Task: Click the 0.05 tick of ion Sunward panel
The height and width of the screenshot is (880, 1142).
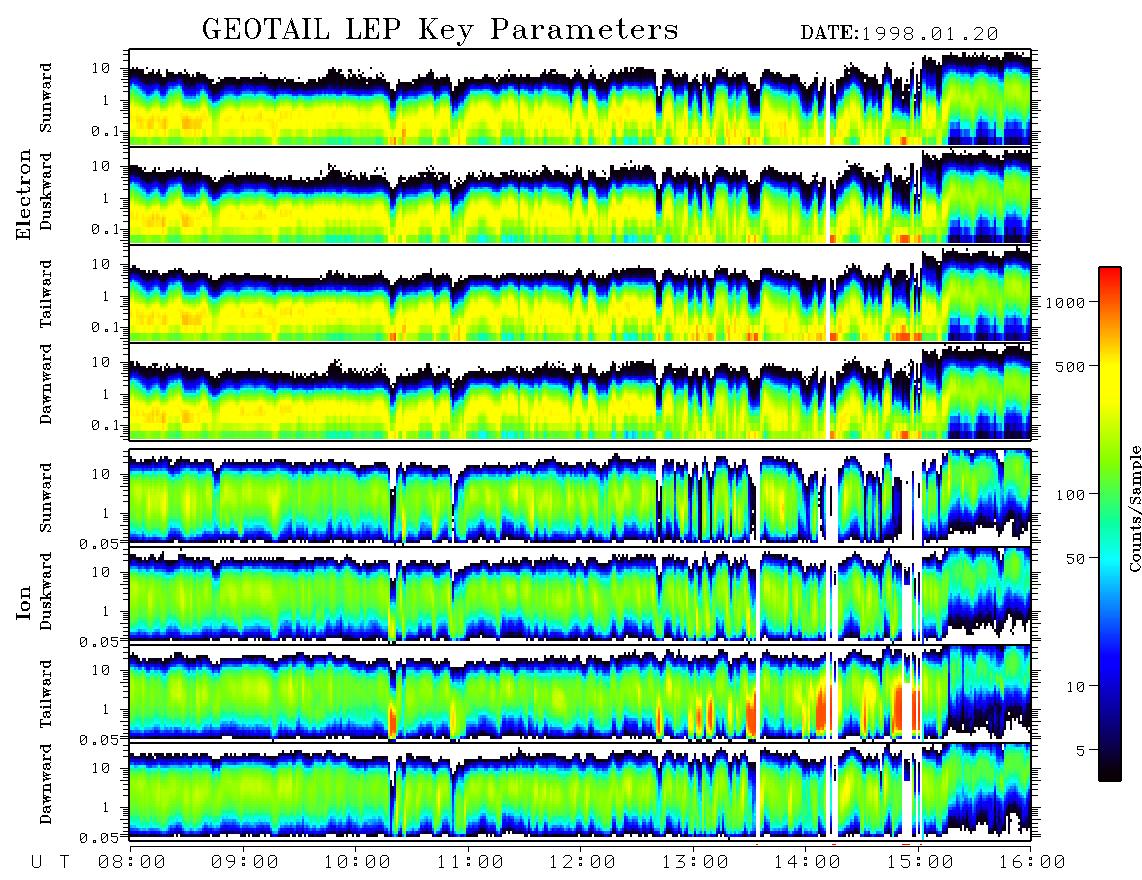Action: pyautogui.click(x=99, y=543)
